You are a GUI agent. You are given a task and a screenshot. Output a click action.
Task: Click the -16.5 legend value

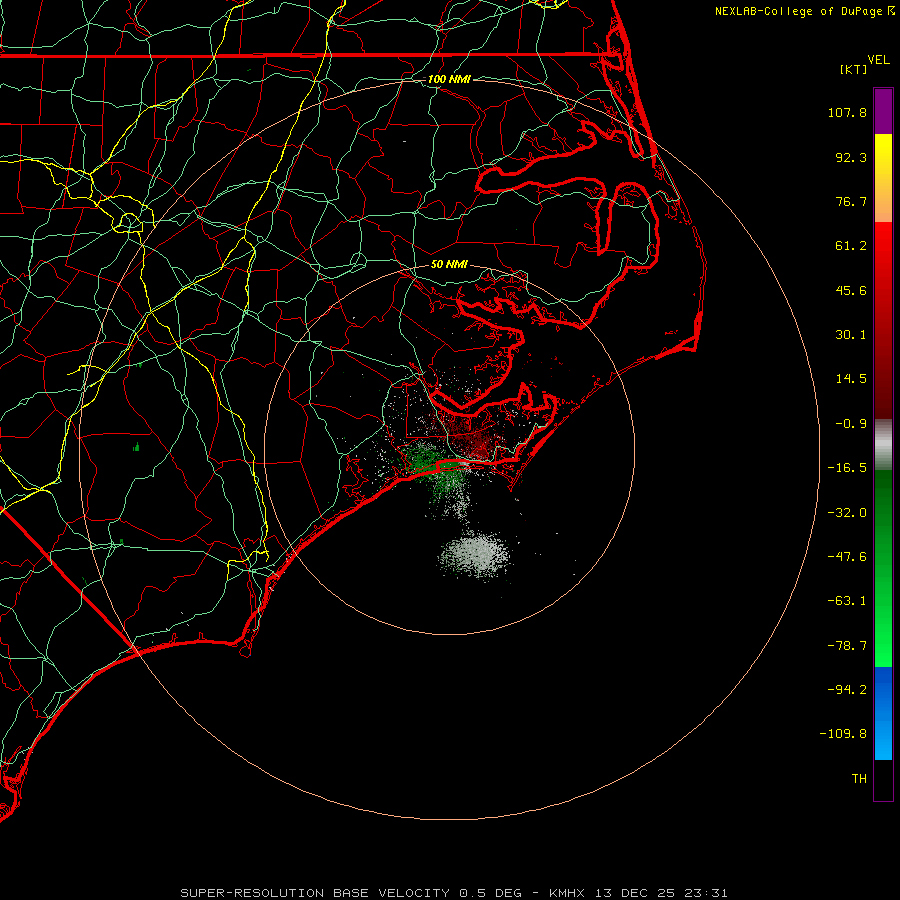pos(847,468)
